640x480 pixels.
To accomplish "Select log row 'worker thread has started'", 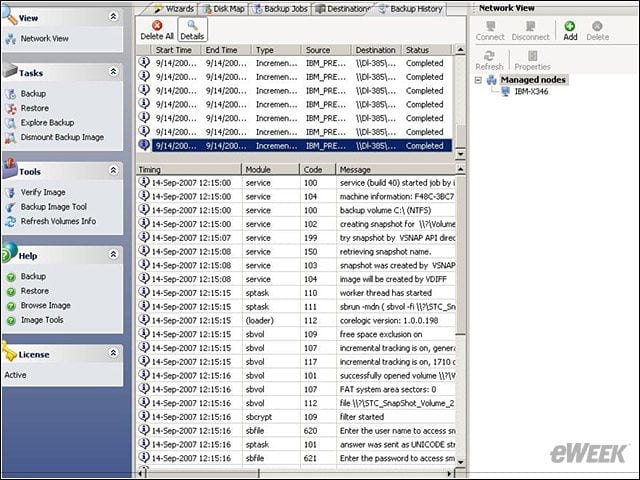I will (296, 293).
